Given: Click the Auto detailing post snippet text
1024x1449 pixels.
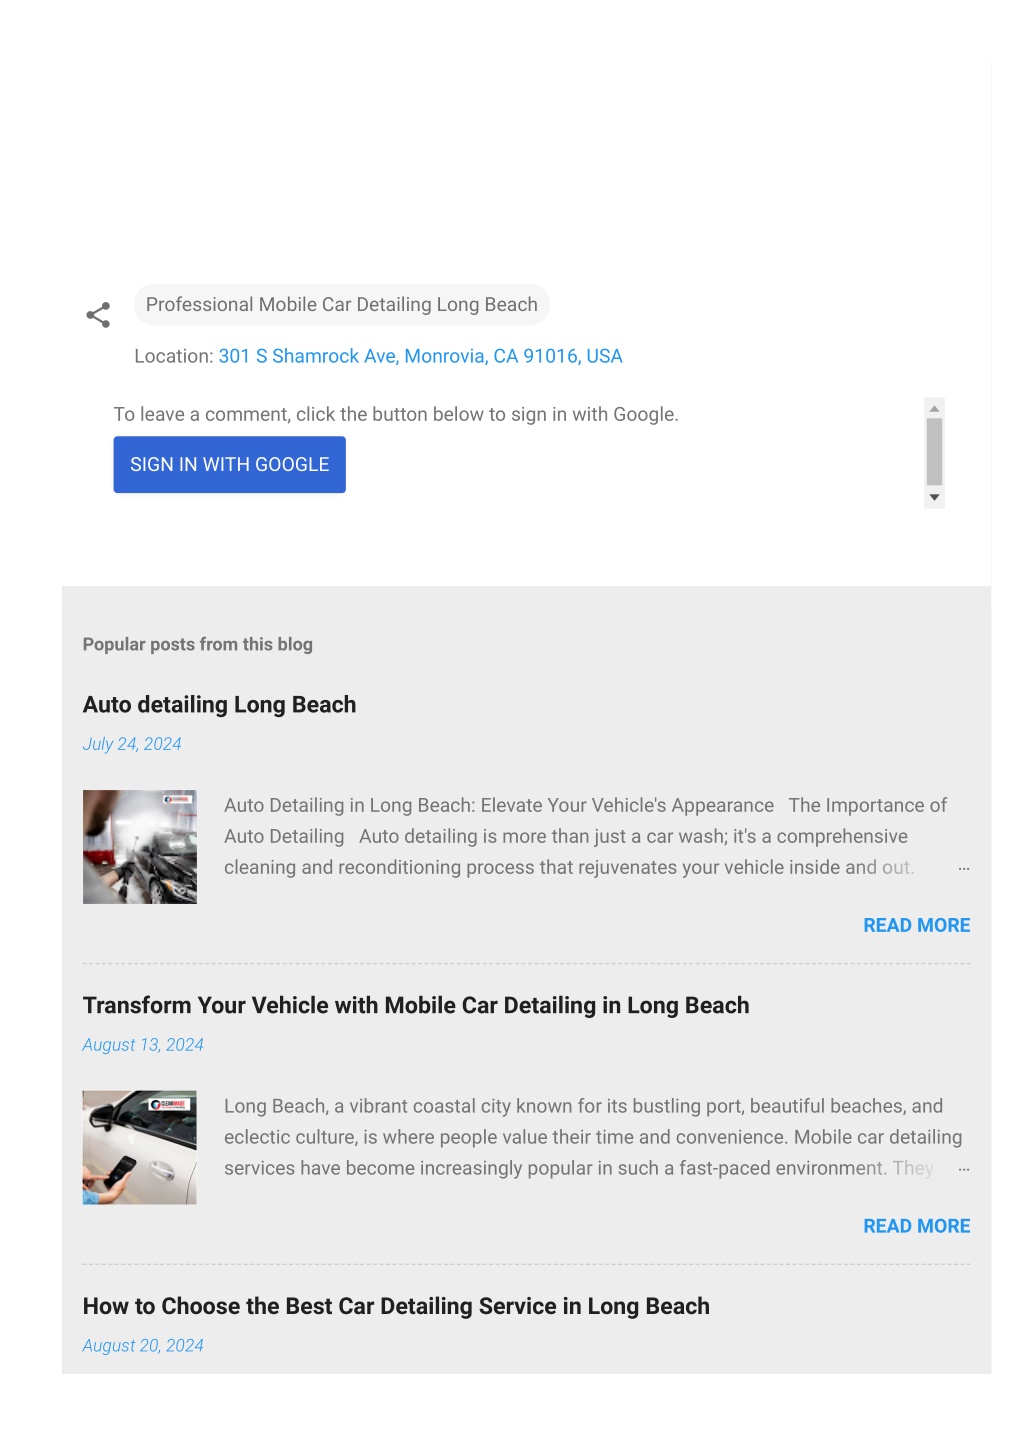Looking at the screenshot, I should (x=585, y=836).
